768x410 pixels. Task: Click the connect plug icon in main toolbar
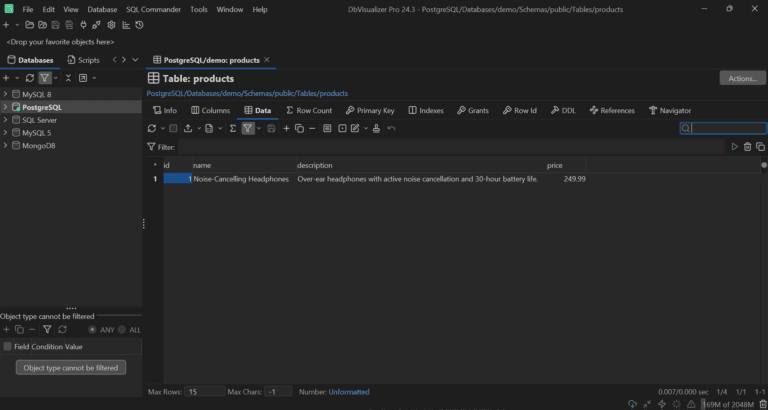pos(83,25)
